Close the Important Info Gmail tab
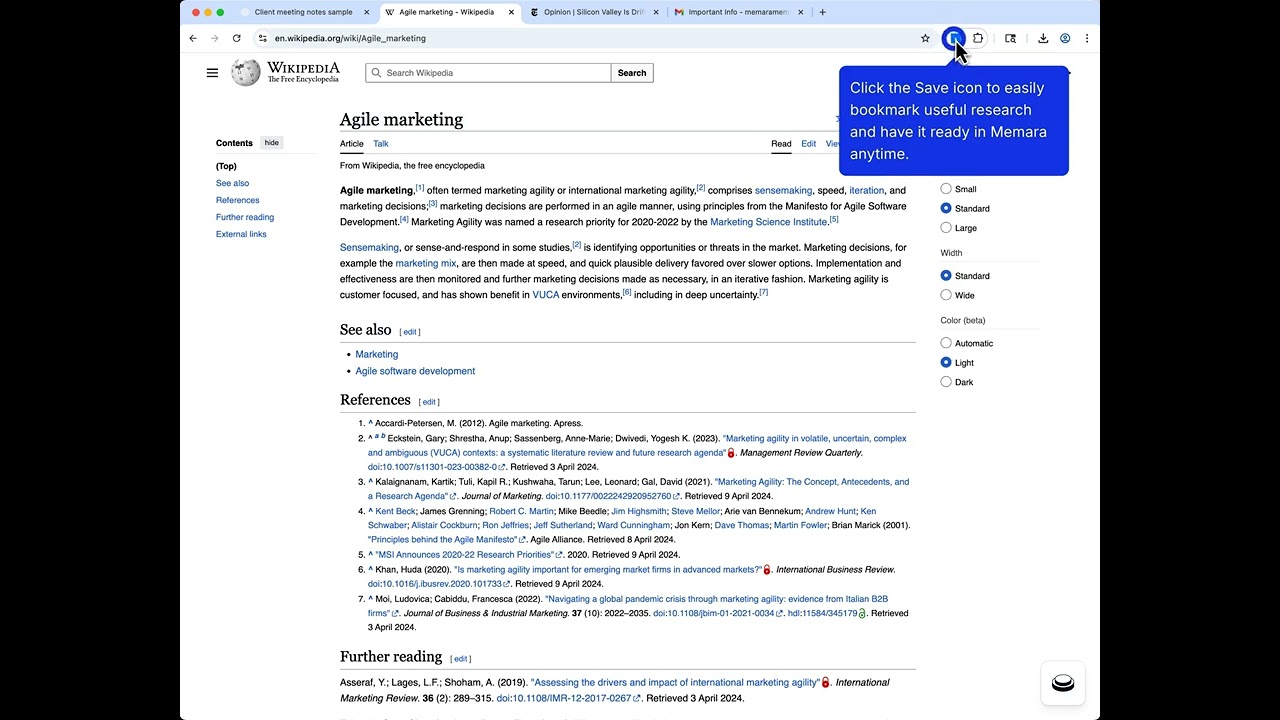 [801, 12]
